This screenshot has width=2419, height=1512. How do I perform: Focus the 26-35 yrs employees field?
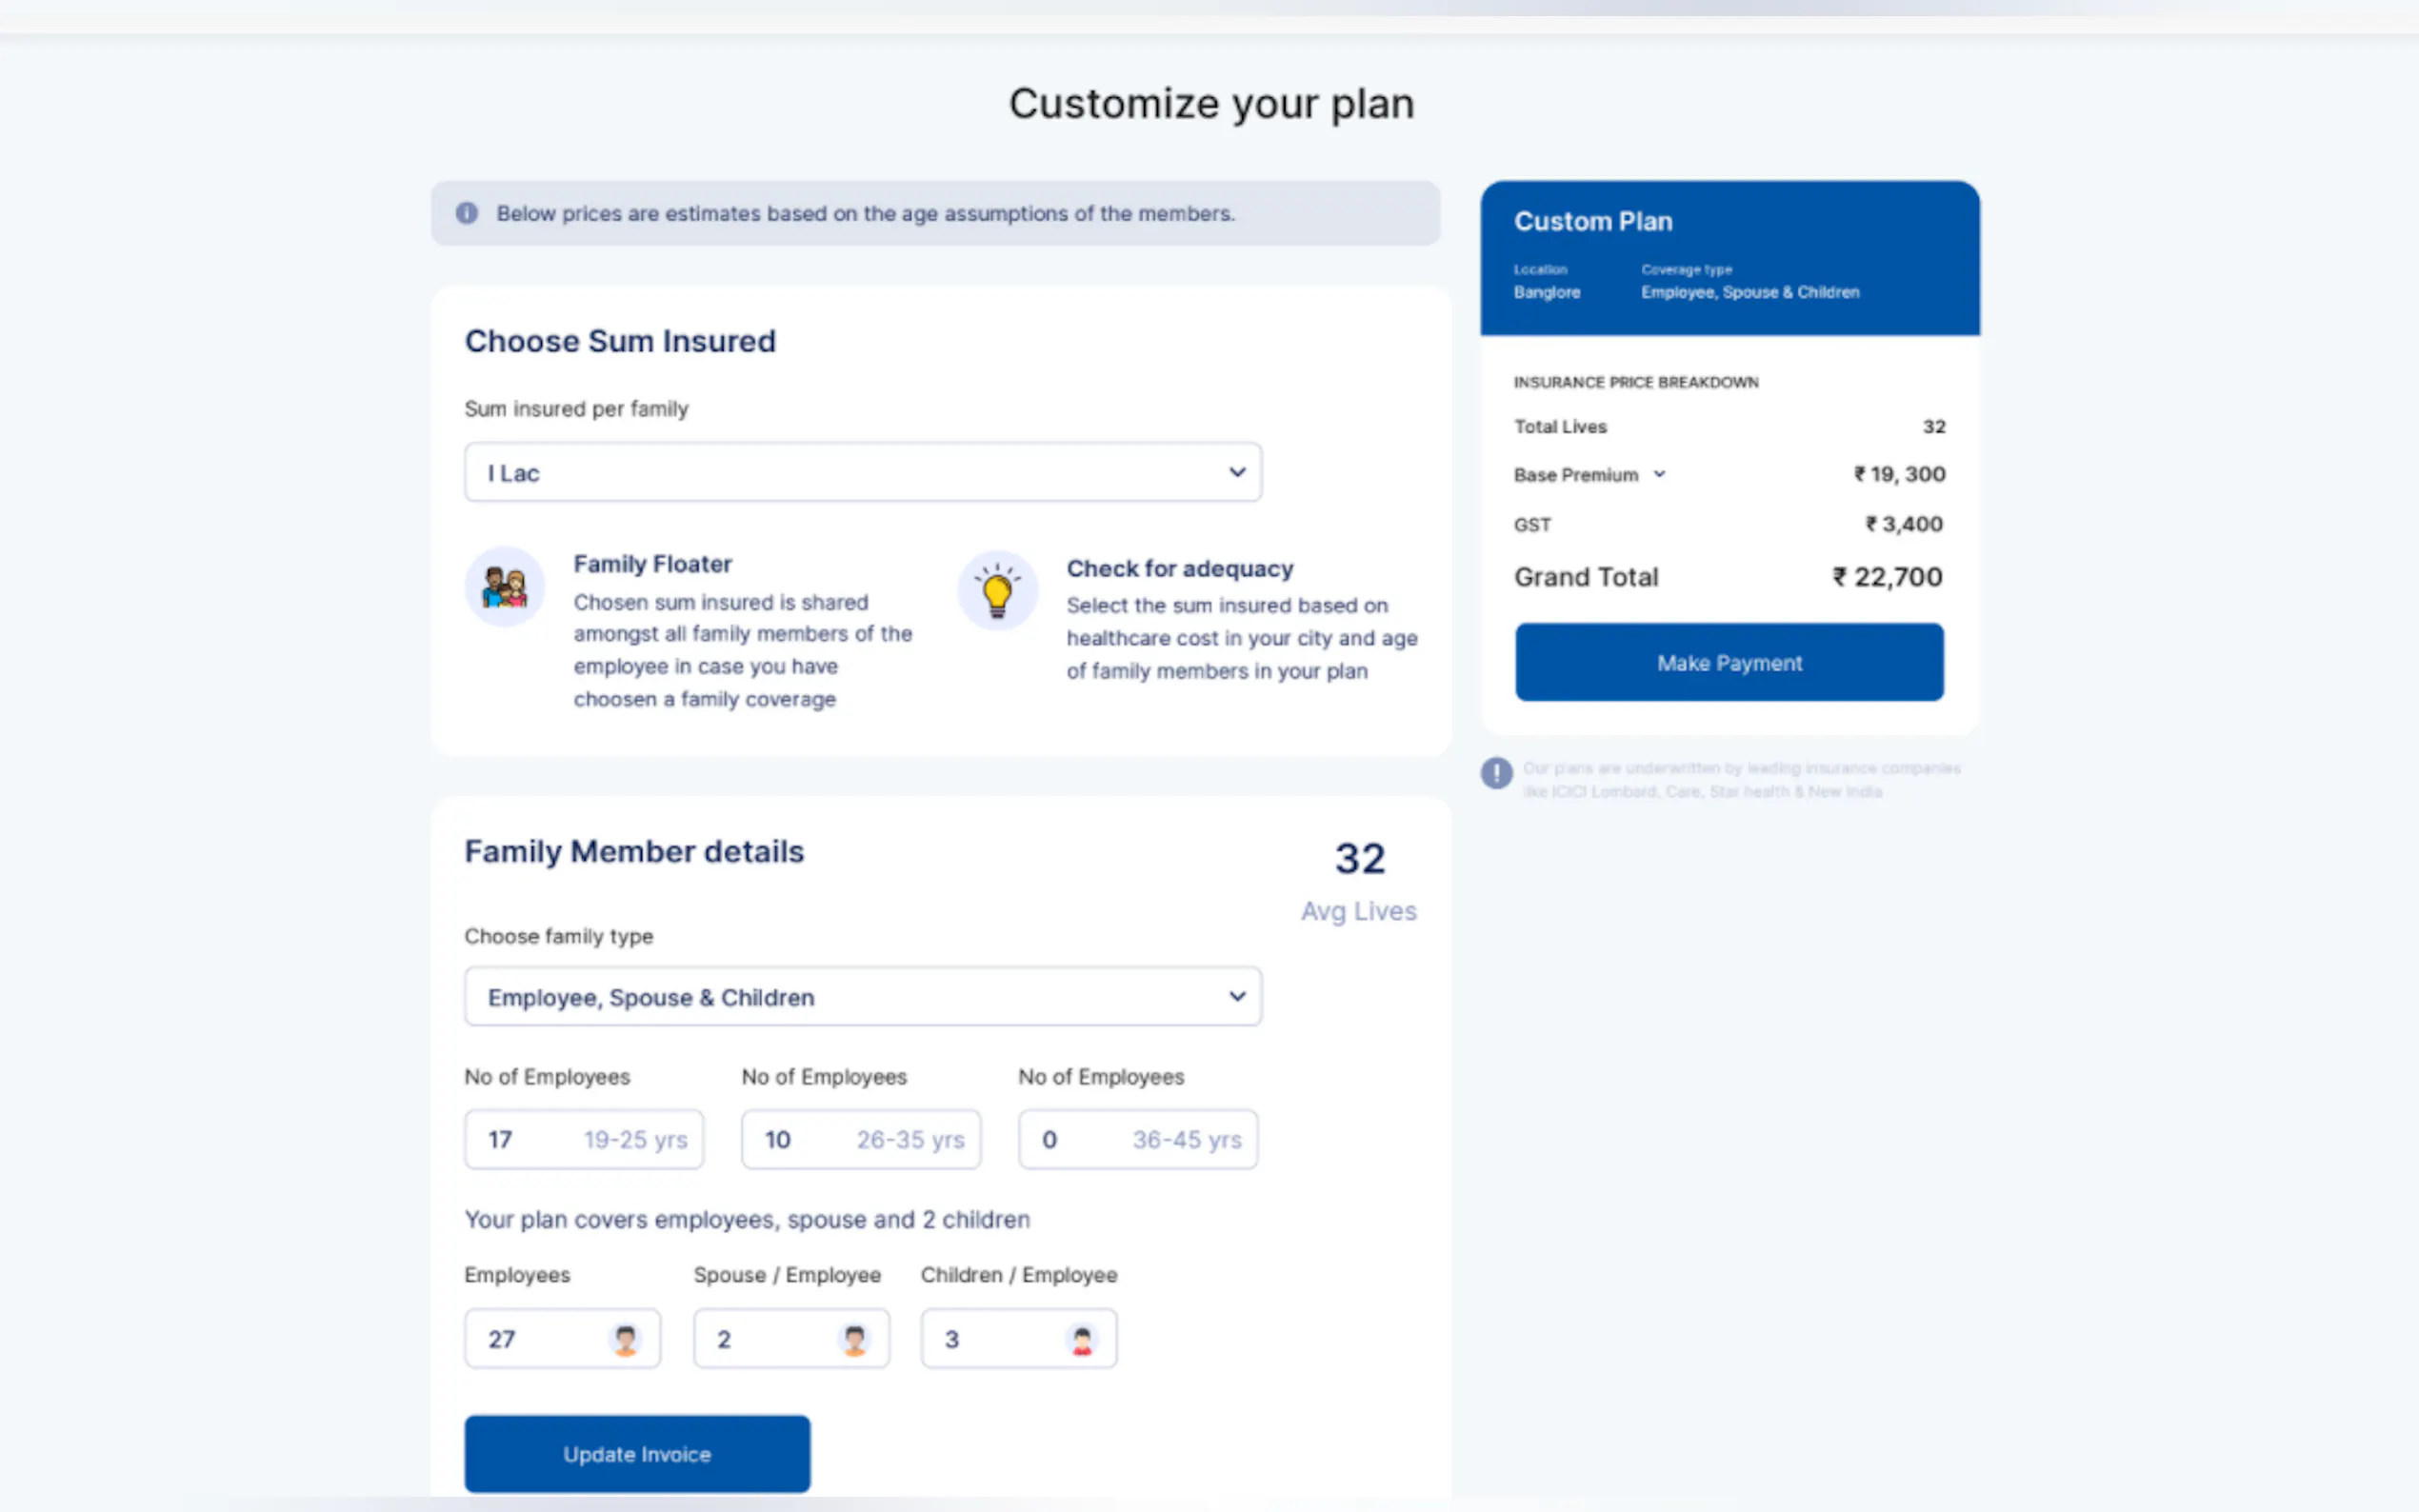(x=860, y=1139)
